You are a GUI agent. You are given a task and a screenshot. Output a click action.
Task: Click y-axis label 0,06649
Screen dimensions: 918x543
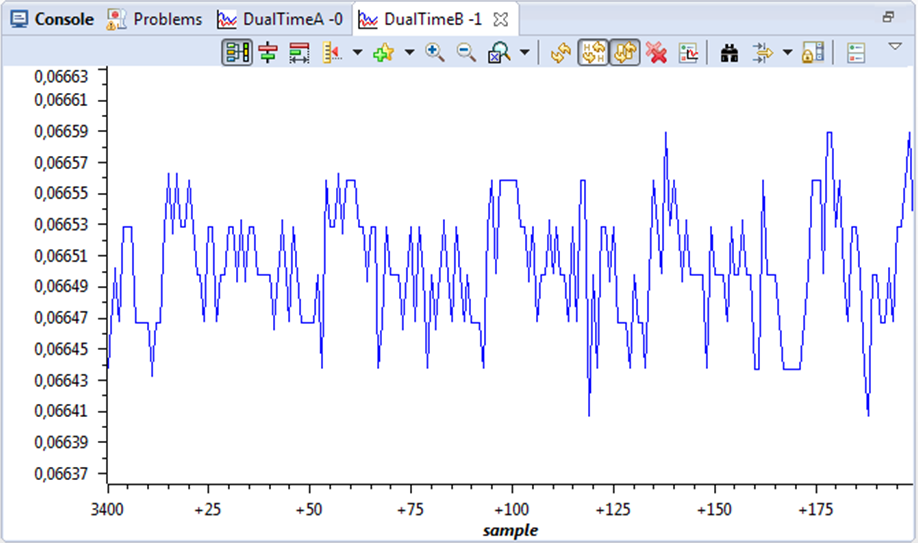pyautogui.click(x=61, y=286)
